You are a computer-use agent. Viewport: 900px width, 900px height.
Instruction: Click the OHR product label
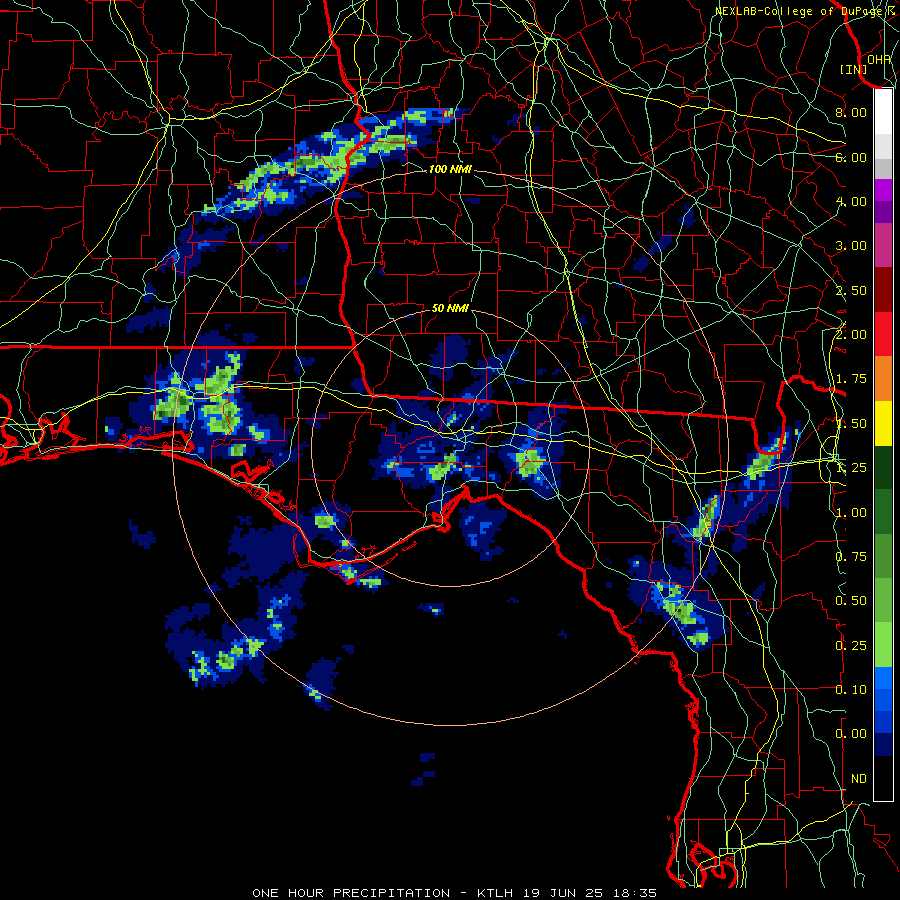[x=878, y=59]
